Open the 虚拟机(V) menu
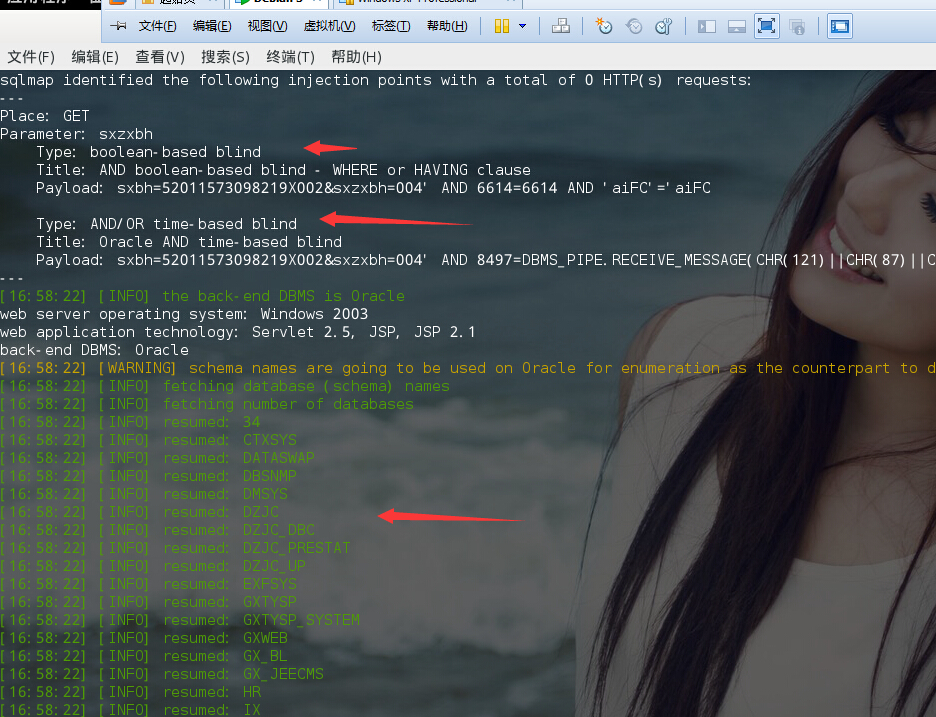This screenshot has width=936, height=717. (x=330, y=26)
